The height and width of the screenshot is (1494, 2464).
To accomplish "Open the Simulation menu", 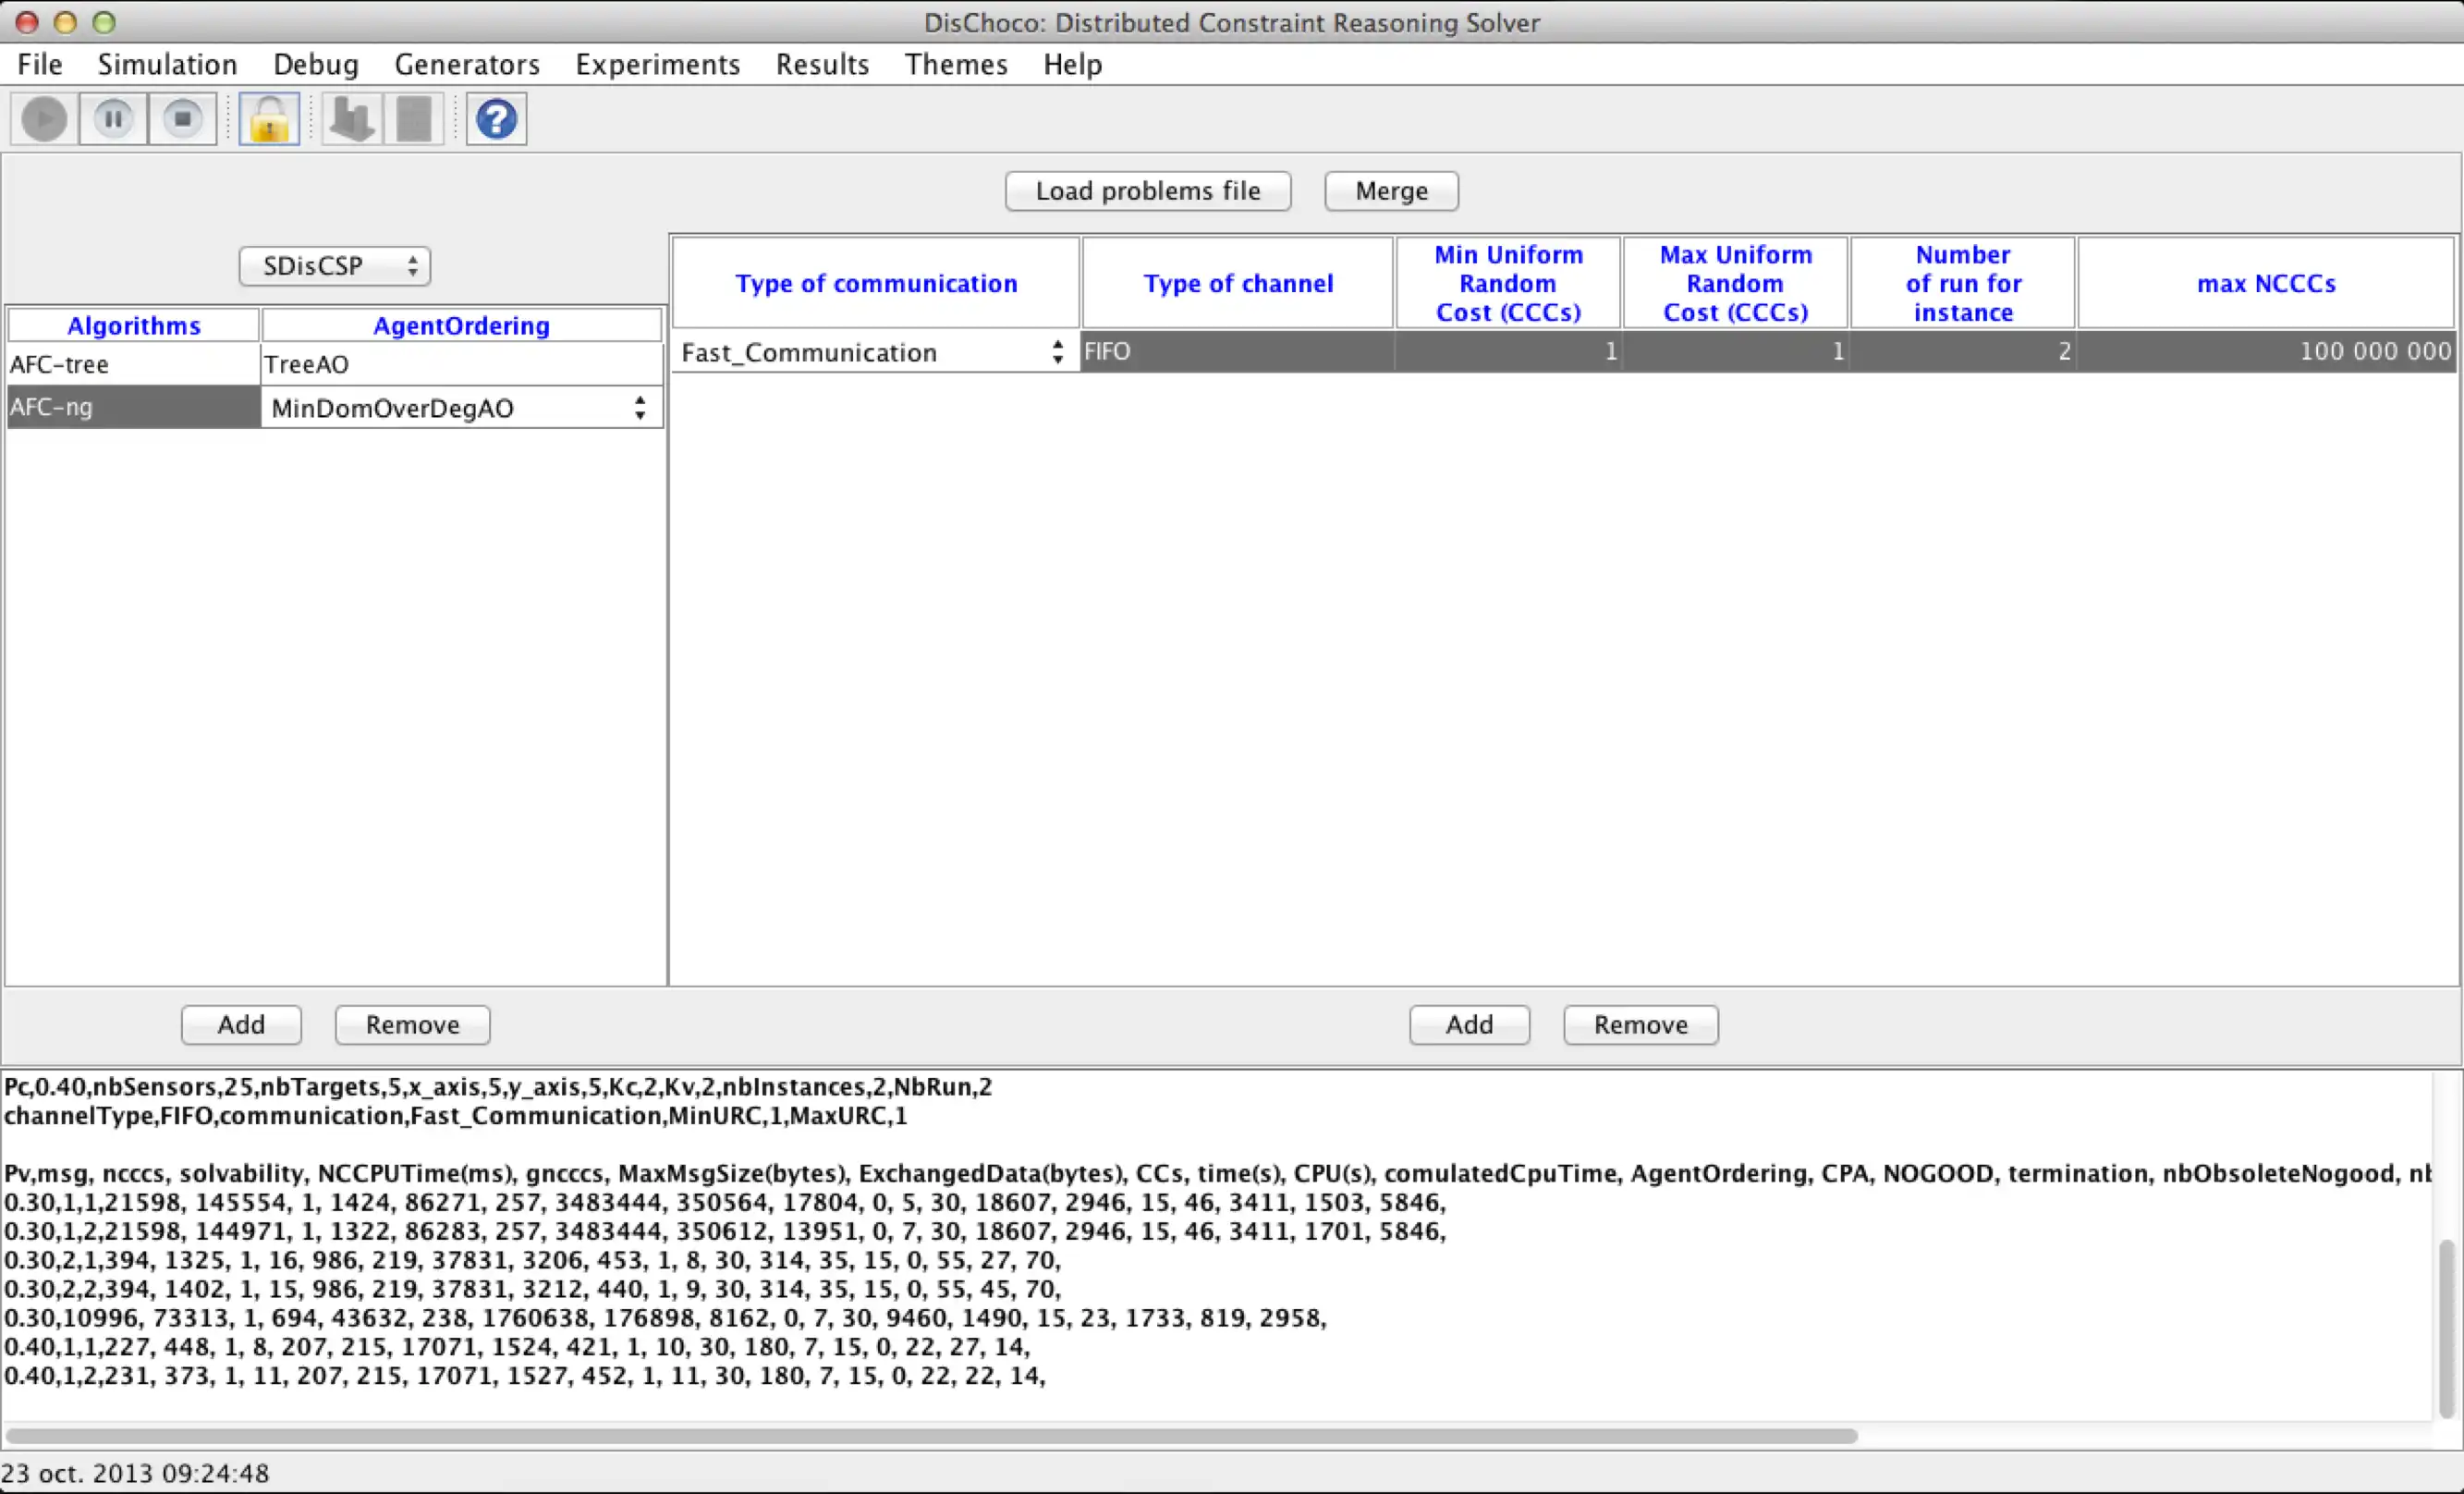I will [x=167, y=65].
